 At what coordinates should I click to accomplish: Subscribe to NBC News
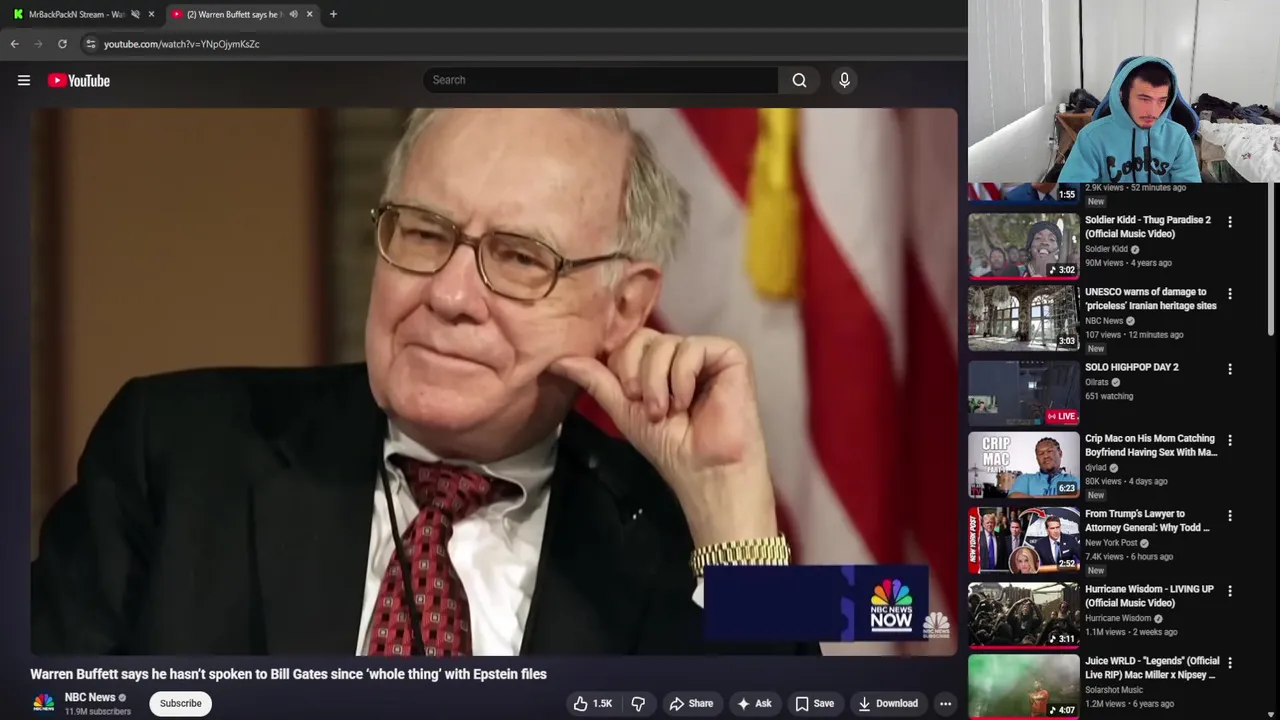click(x=181, y=703)
